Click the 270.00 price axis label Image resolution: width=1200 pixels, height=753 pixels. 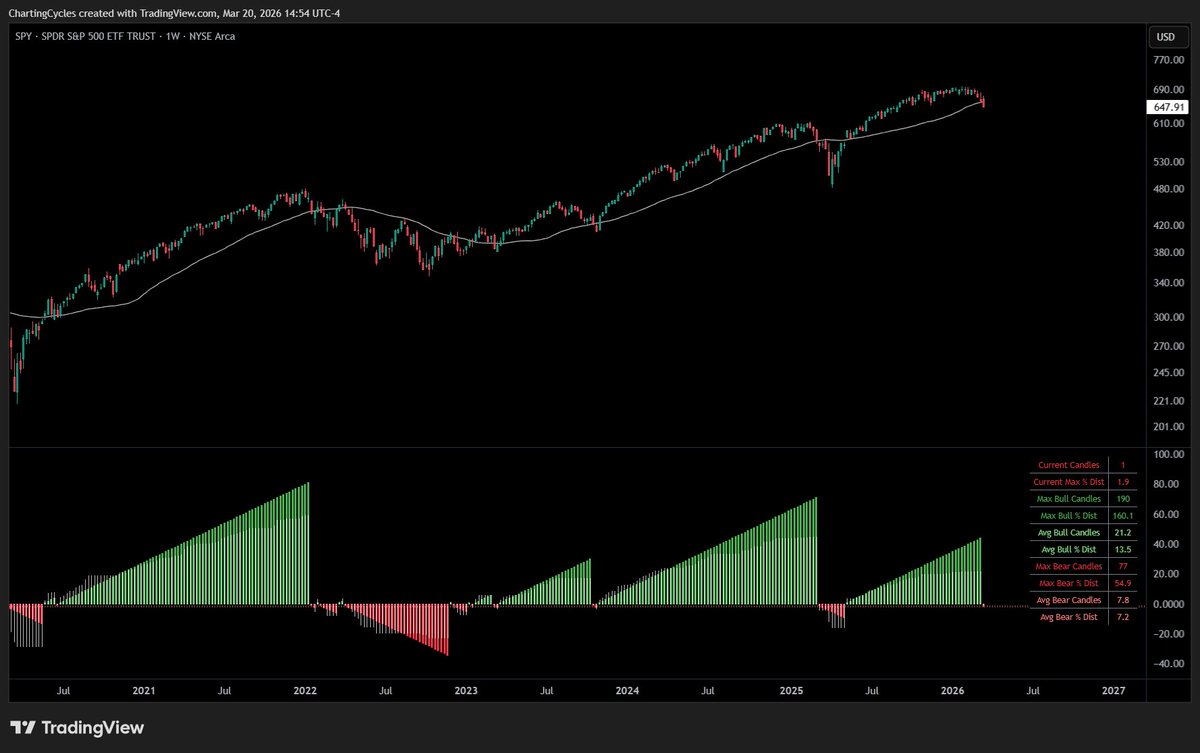pyautogui.click(x=1168, y=347)
